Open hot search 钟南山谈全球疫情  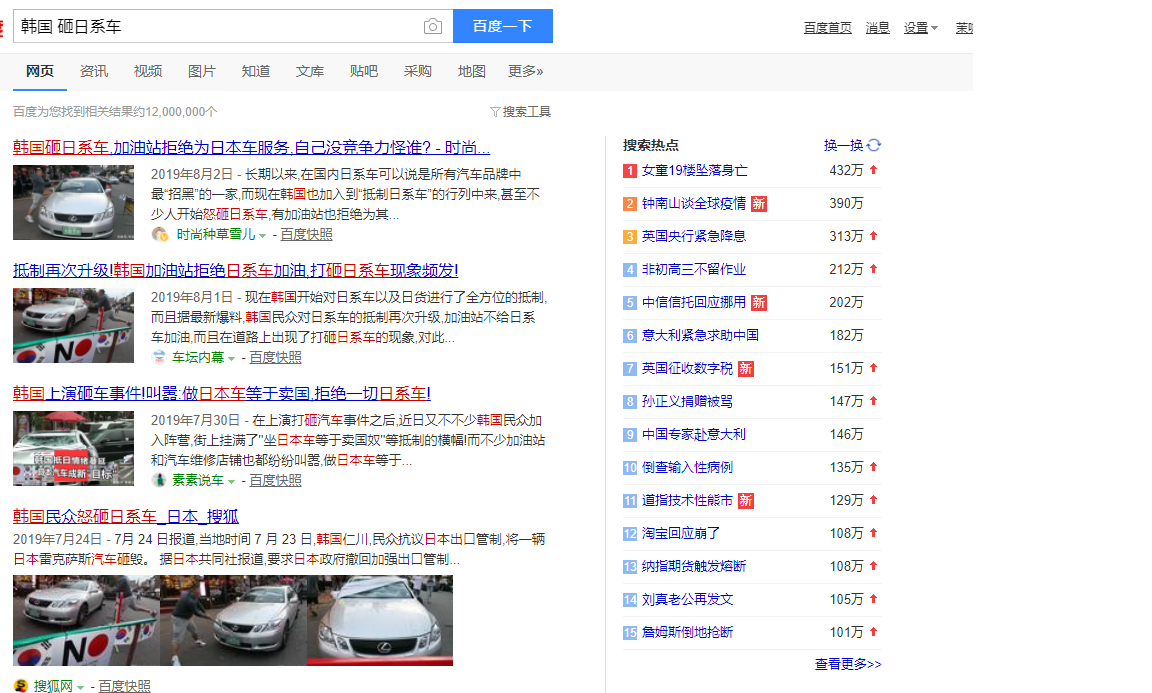coord(694,204)
